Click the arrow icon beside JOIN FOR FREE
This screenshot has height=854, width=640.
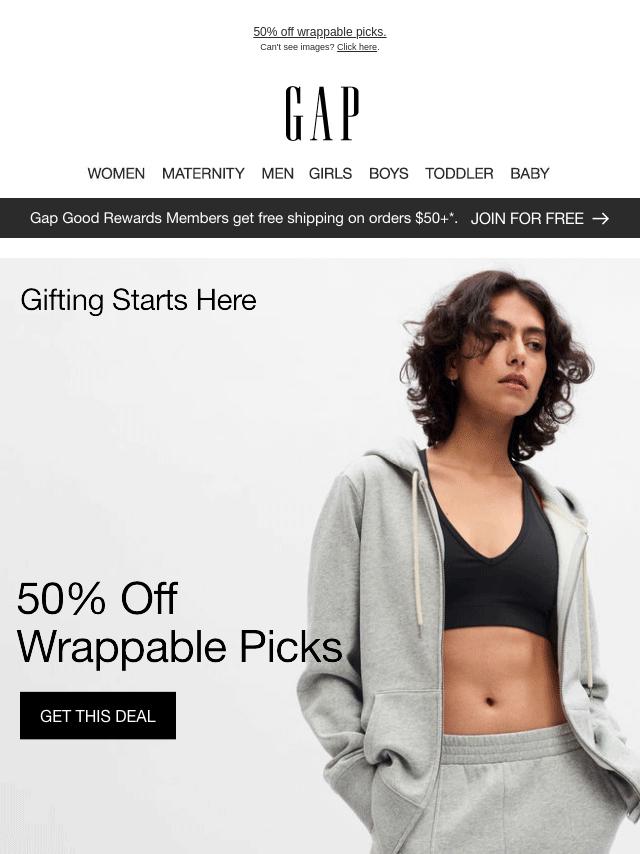600,218
